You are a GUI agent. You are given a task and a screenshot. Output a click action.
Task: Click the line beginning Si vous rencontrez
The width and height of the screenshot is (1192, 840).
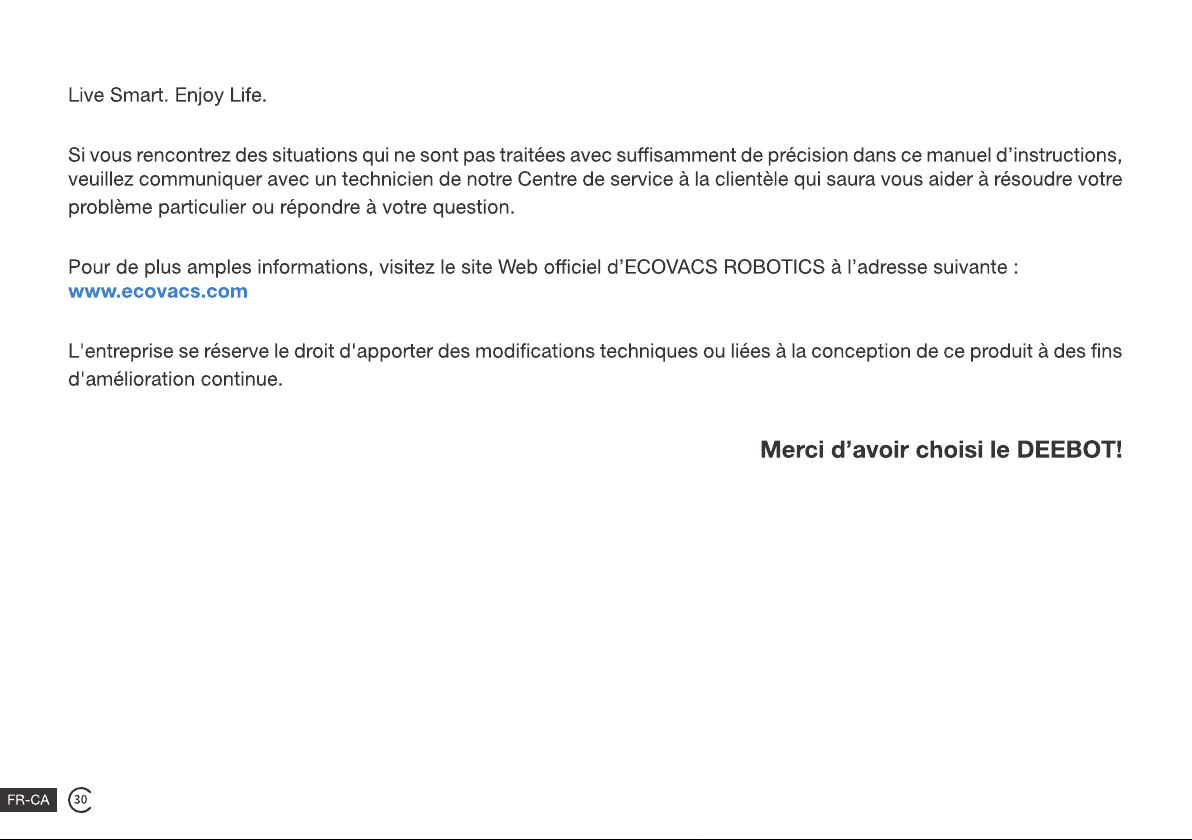pos(594,155)
